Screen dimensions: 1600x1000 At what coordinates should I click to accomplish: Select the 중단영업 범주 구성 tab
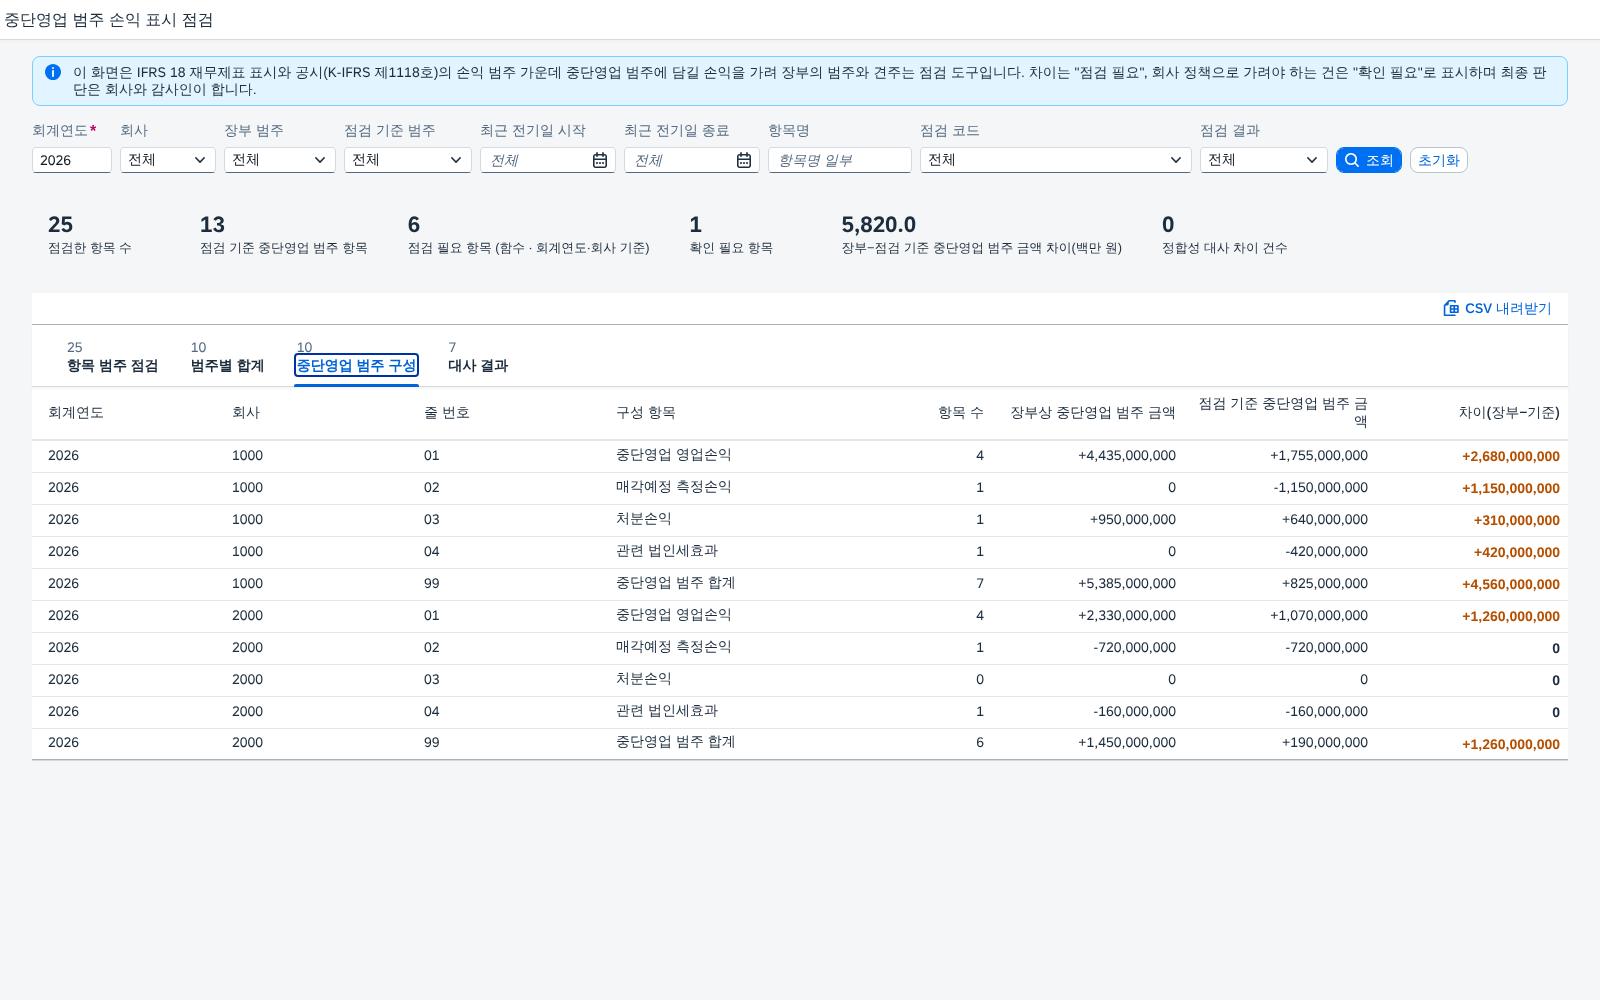[x=356, y=357]
